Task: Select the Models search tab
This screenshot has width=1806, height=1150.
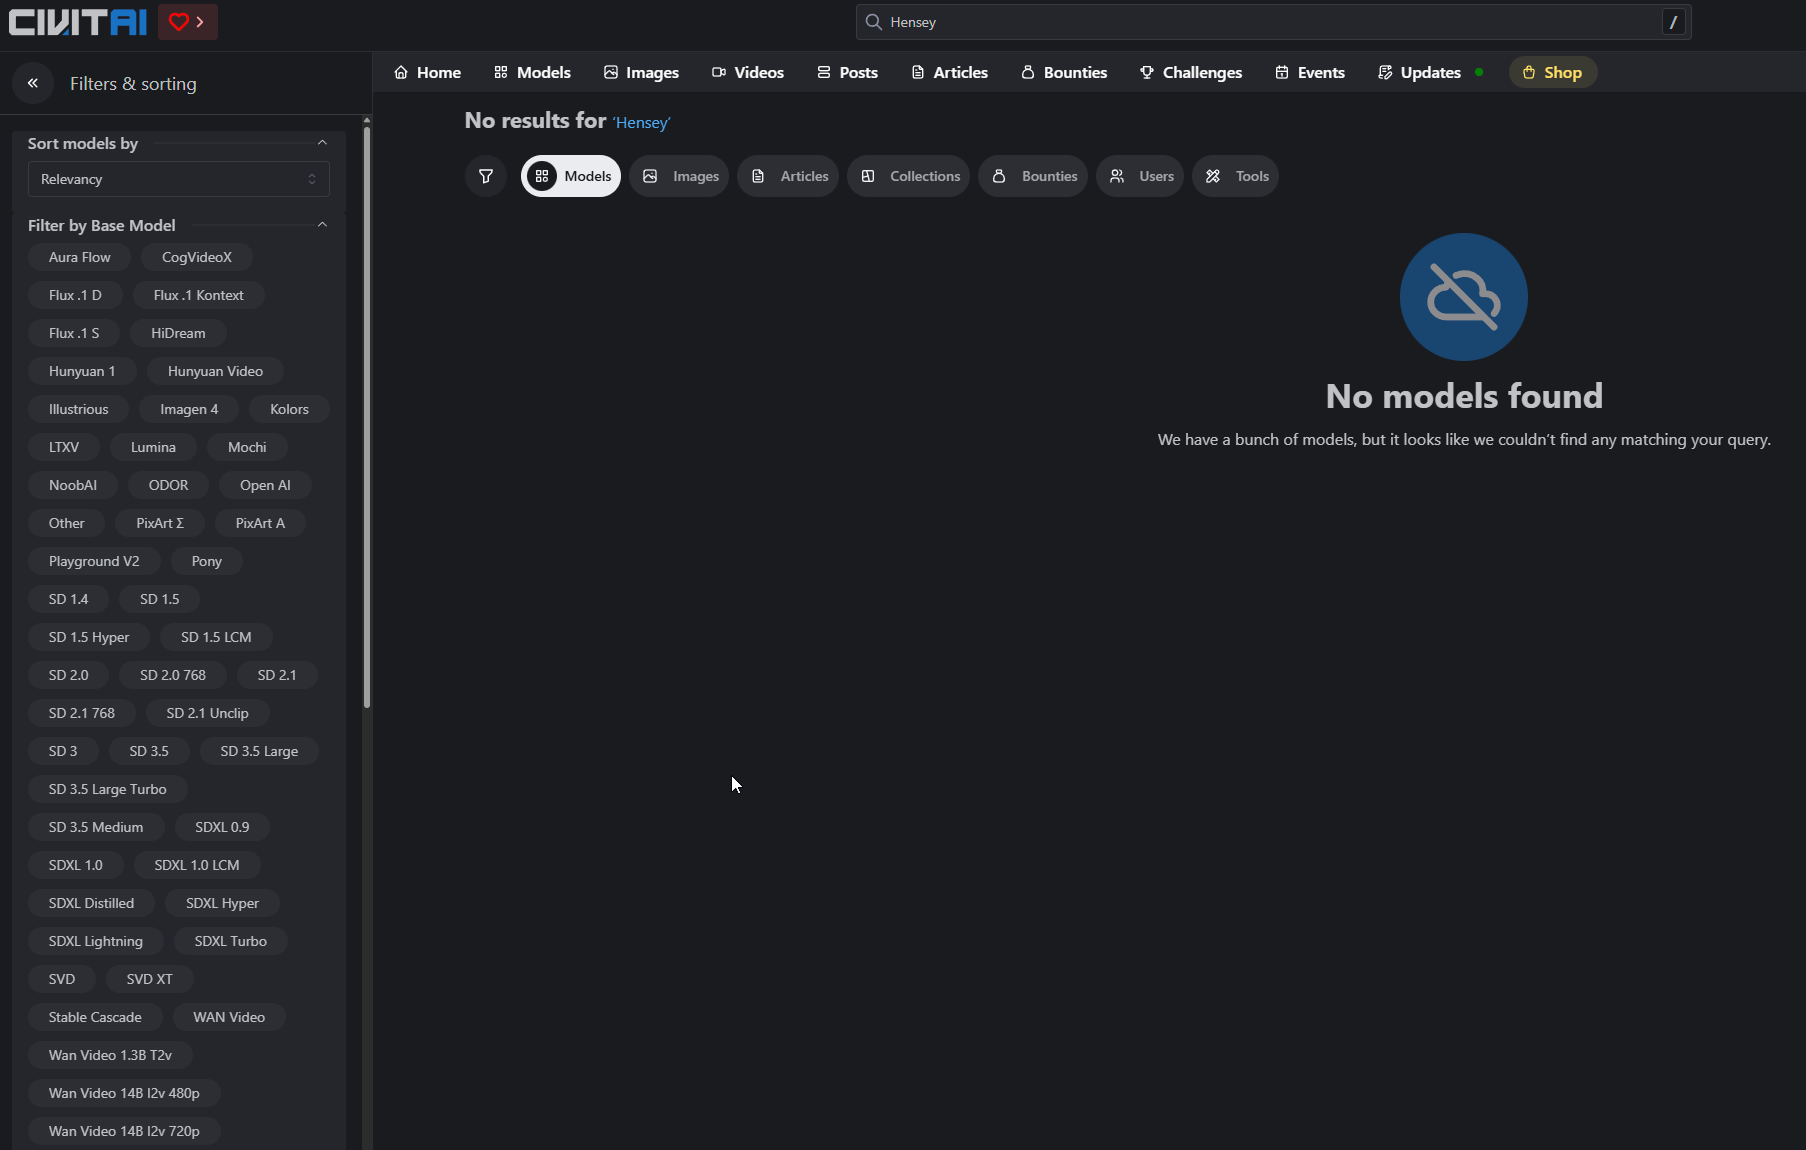Action: 571,176
